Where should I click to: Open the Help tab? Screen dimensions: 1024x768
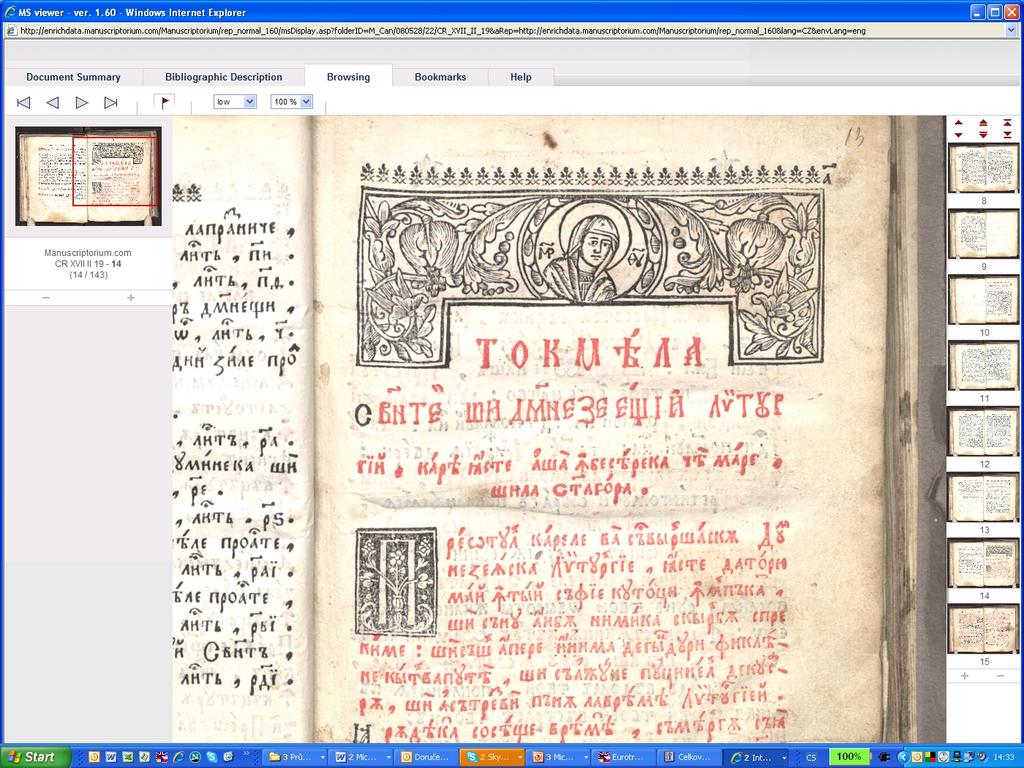[x=520, y=77]
